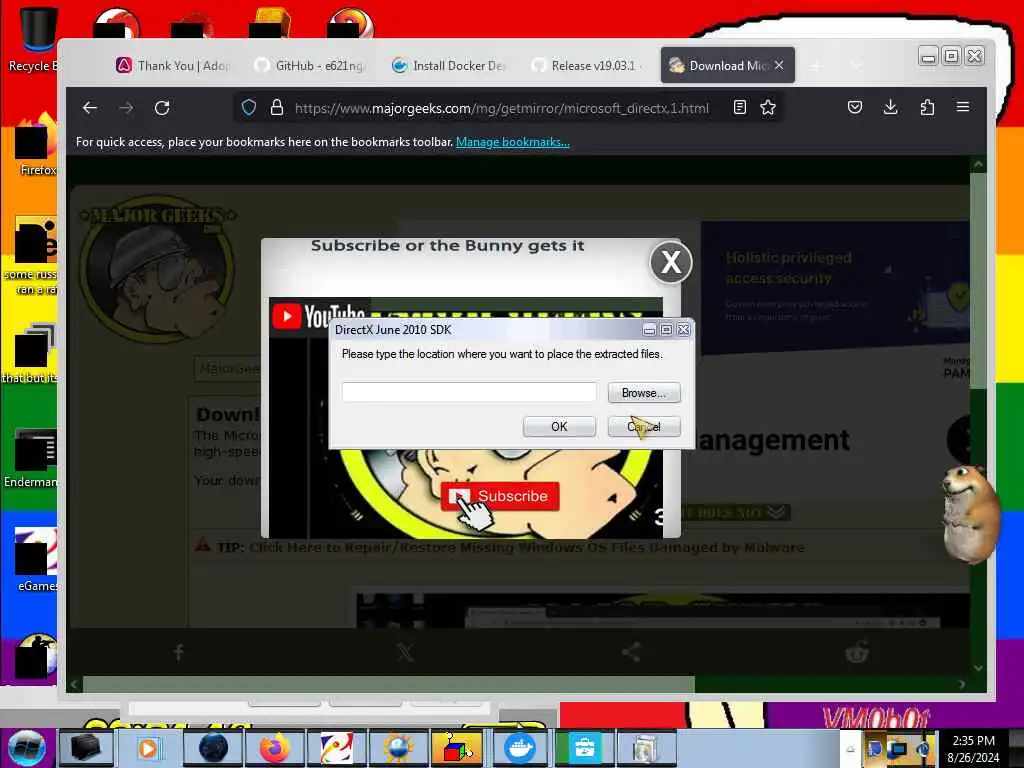Dismiss the Subscribe popup with X
The width and height of the screenshot is (1024, 768).
point(671,263)
